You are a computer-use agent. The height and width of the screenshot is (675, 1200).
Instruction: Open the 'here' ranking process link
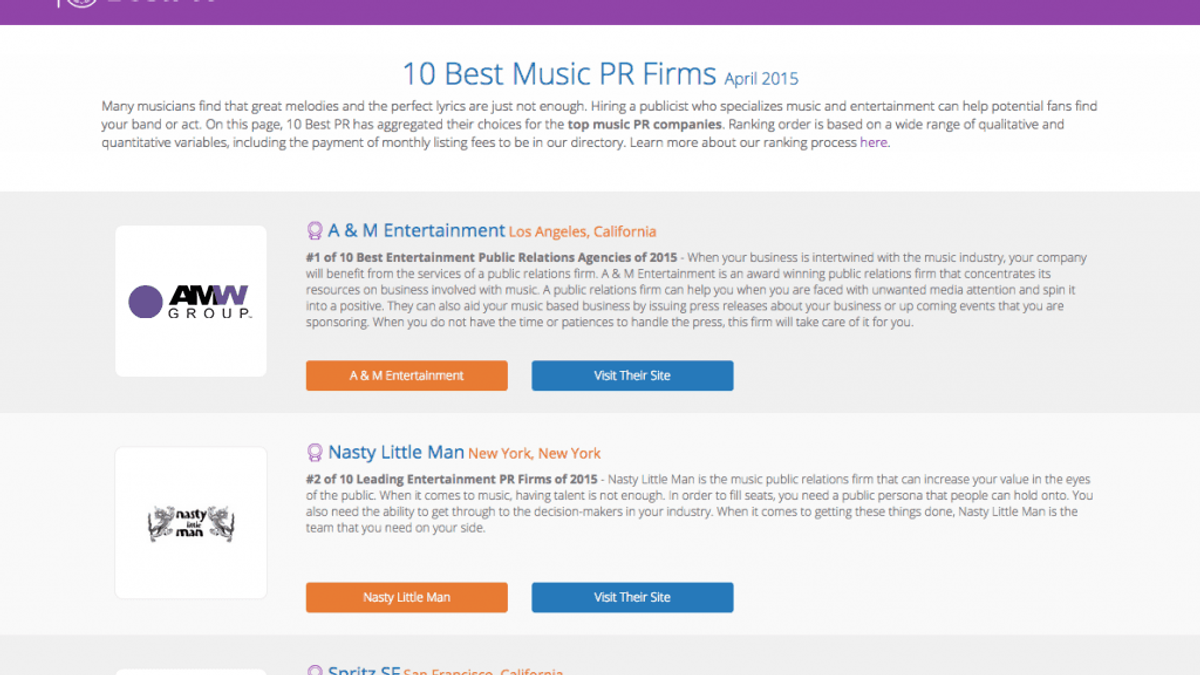(x=873, y=142)
